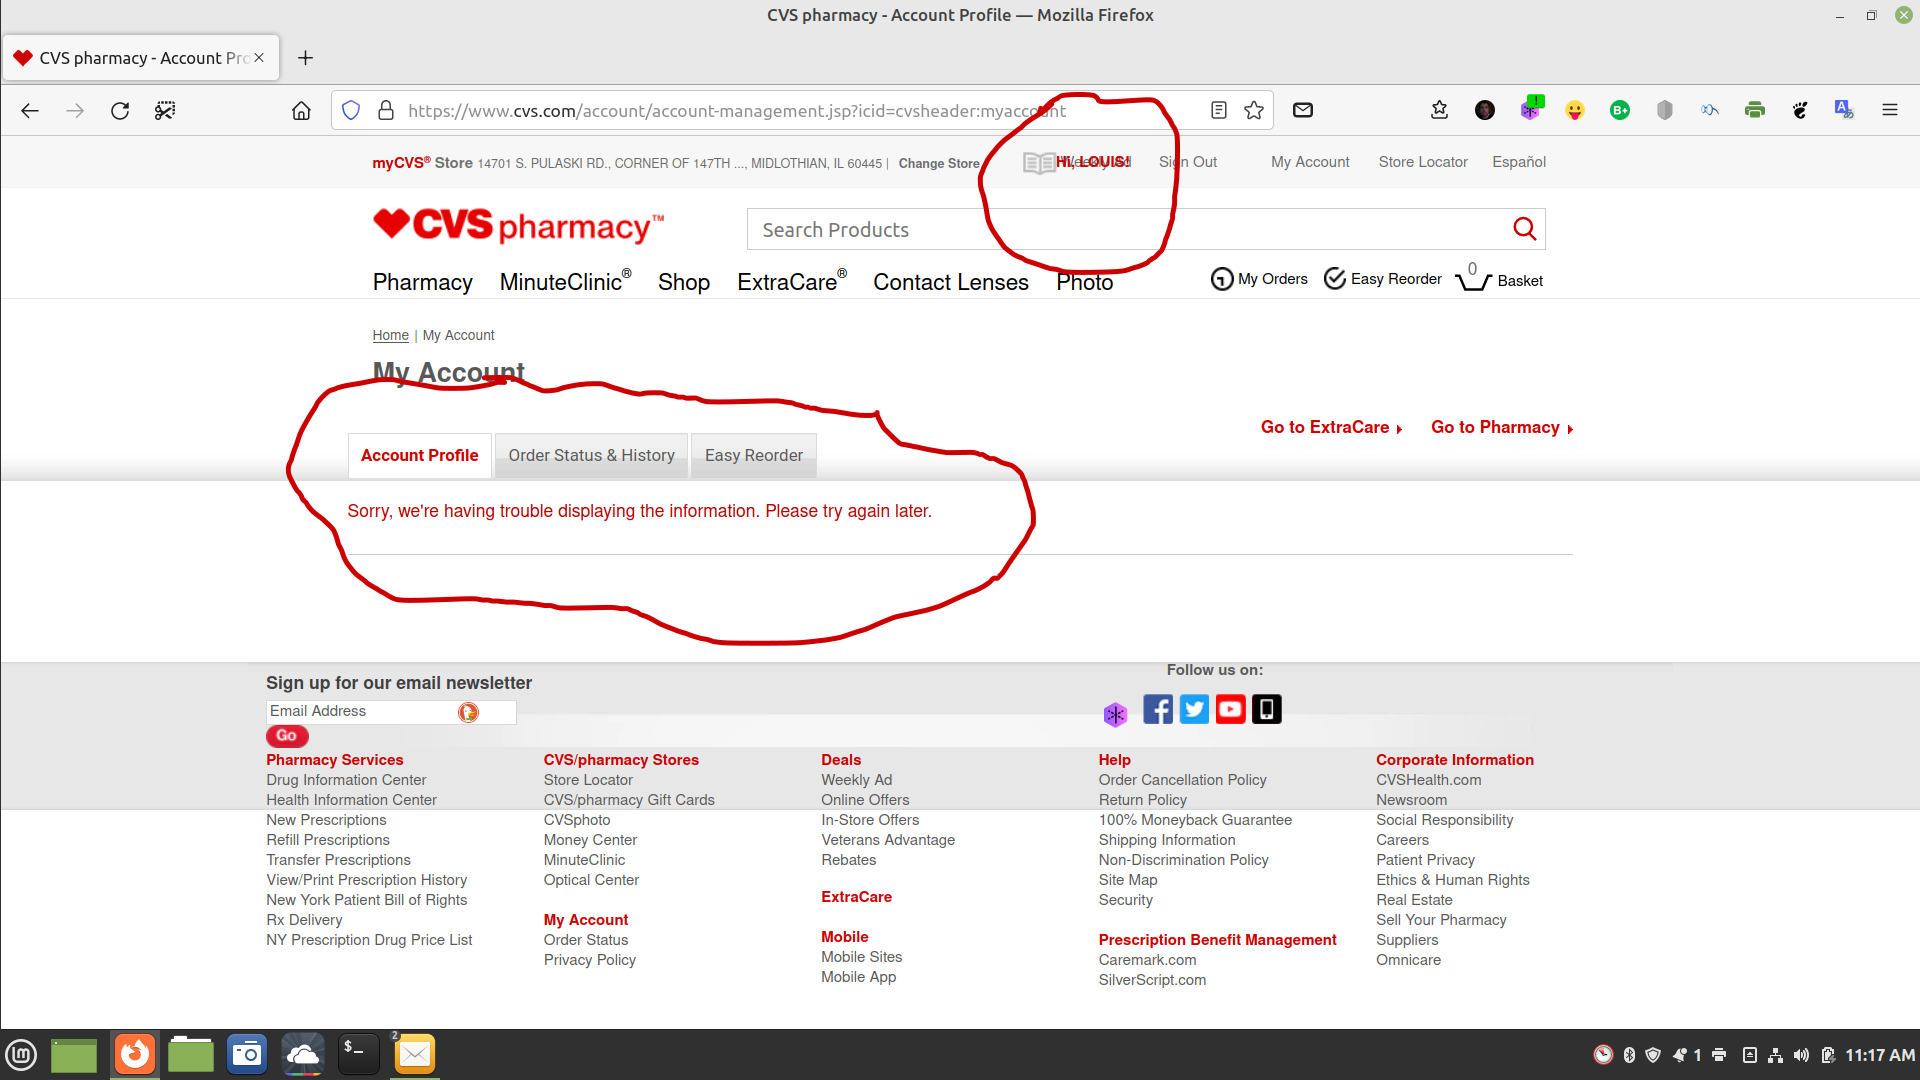Reload the current page
This screenshot has height=1080, width=1920.
tap(120, 111)
